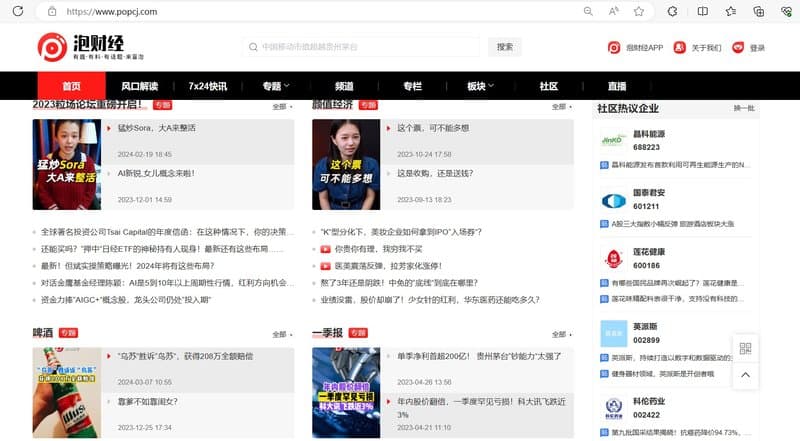Click the 莲花健康 company logo
The width and height of the screenshot is (800, 441).
point(613,259)
